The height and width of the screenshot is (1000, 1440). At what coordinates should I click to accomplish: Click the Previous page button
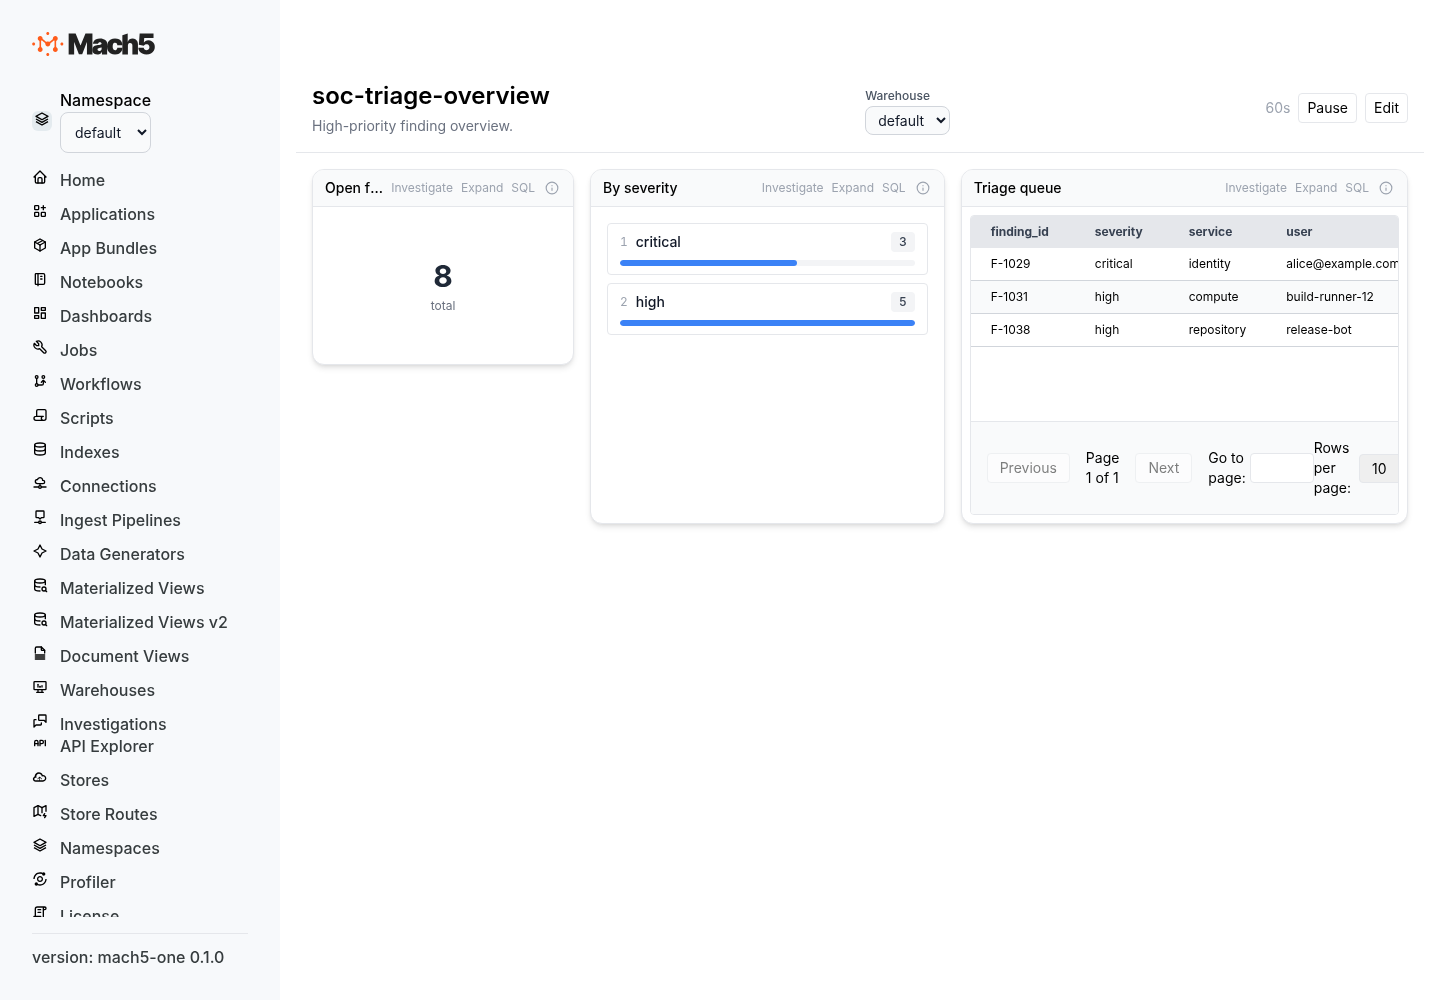(1028, 468)
